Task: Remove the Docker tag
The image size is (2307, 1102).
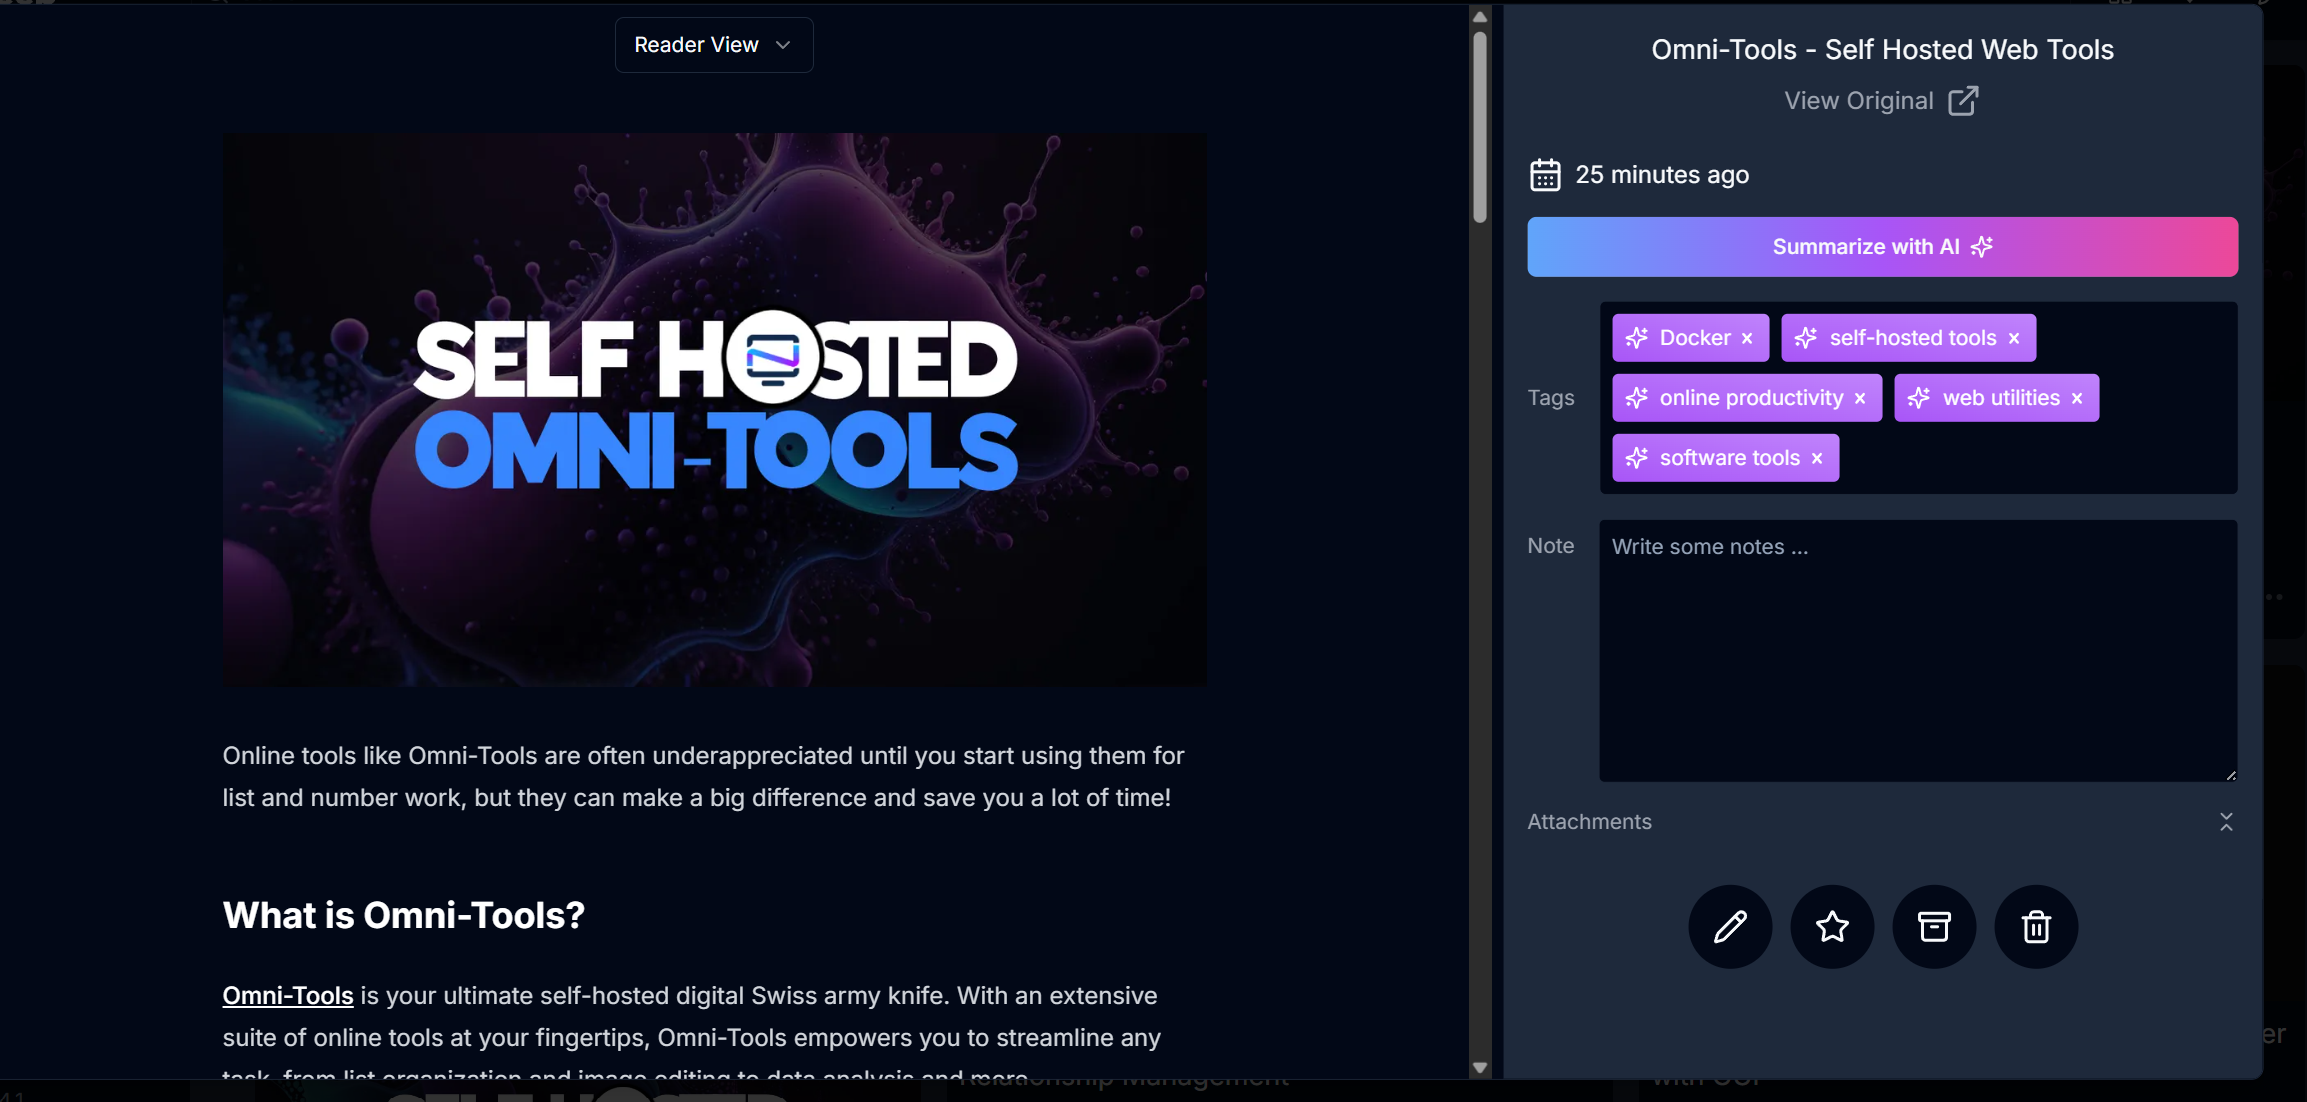Action: pyautogui.click(x=1747, y=339)
